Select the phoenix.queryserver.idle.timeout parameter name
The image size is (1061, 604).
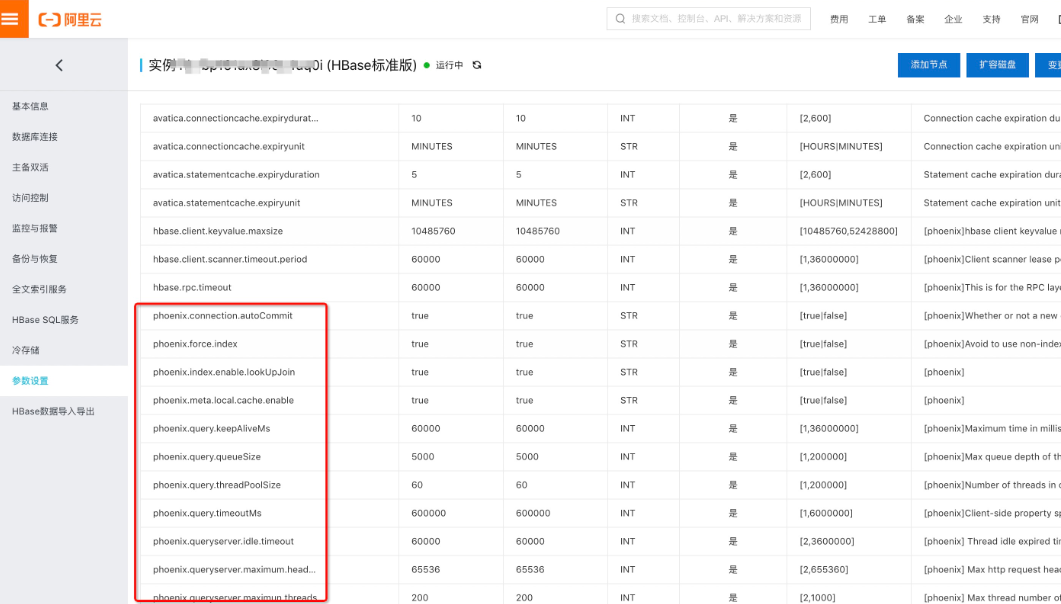pyautogui.click(x=223, y=541)
